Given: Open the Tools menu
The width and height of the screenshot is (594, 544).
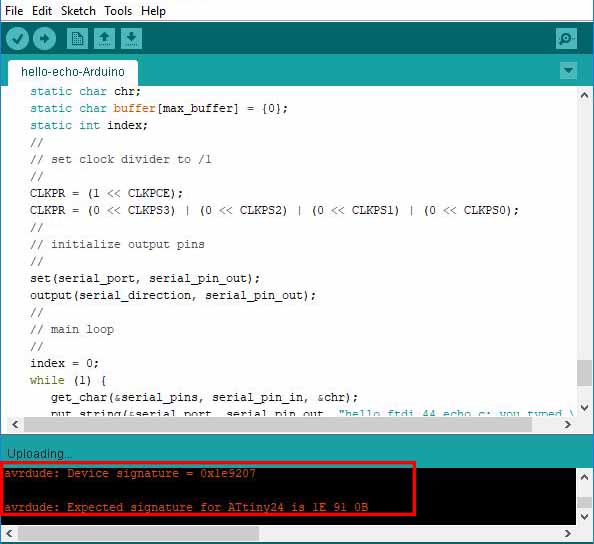Looking at the screenshot, I should point(118,11).
